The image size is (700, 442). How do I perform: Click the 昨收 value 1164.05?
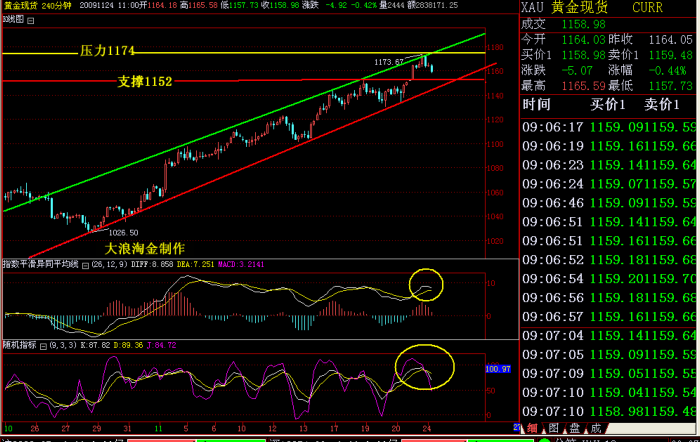pos(670,40)
